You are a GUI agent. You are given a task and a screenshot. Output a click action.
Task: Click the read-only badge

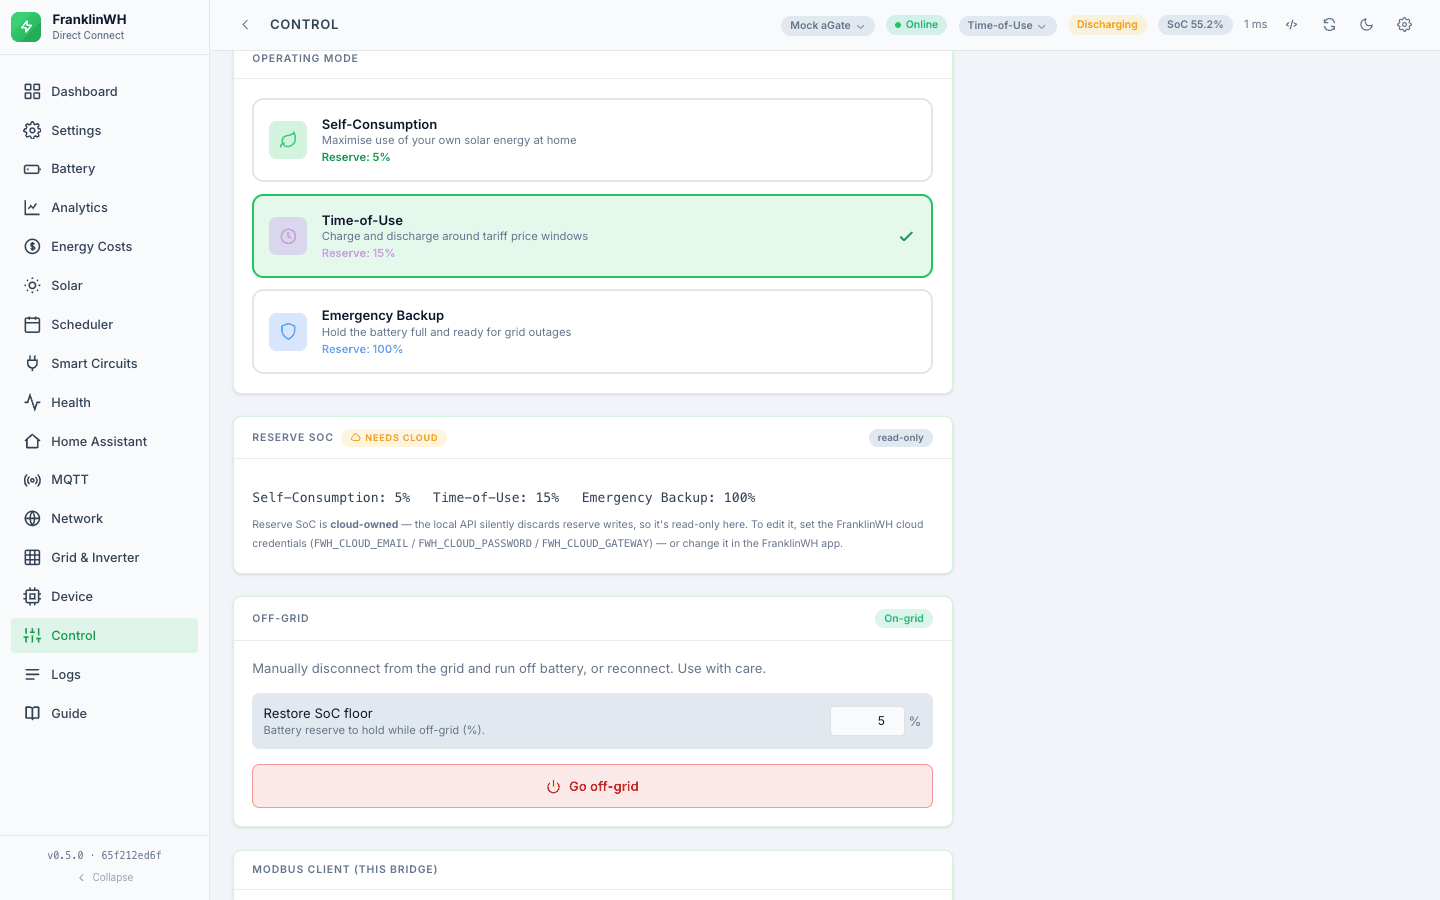900,438
